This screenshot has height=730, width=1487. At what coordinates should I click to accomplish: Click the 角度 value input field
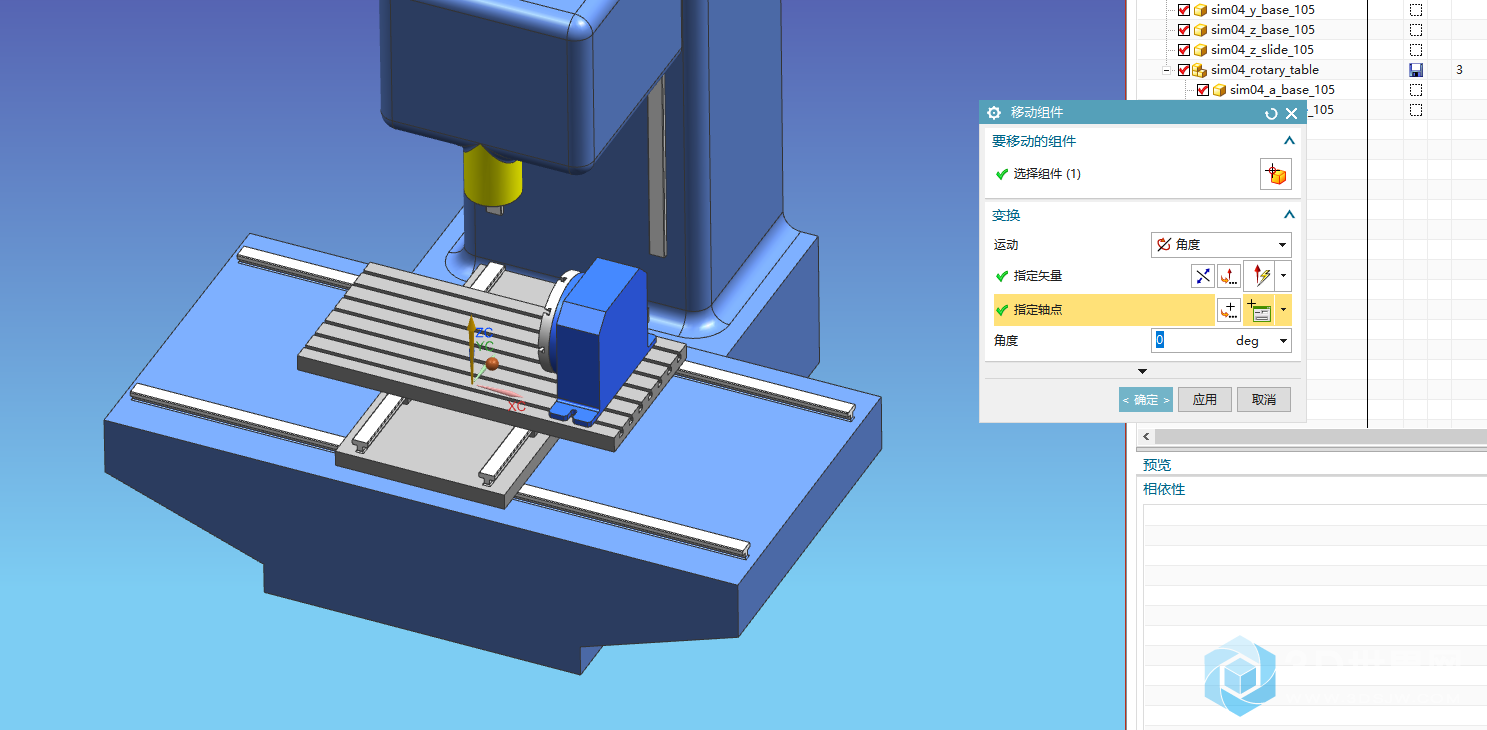click(1192, 341)
